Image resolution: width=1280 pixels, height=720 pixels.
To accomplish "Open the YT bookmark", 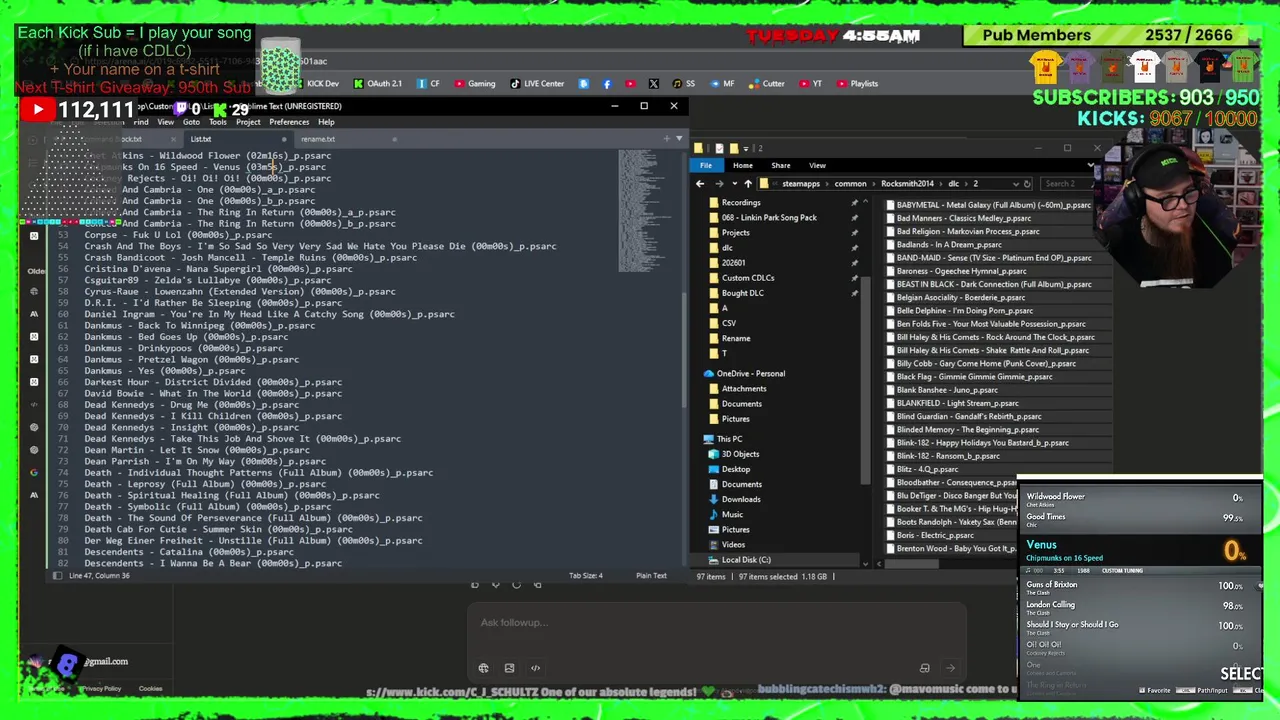I will pyautogui.click(x=810, y=84).
